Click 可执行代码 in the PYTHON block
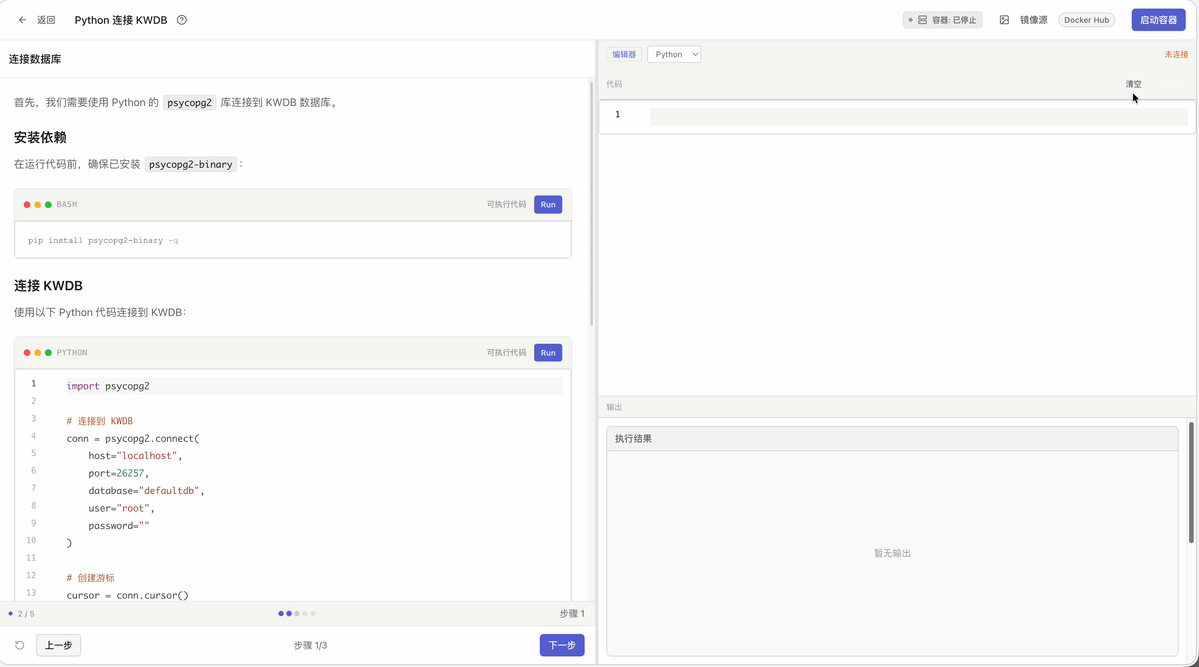1199x667 pixels. (506, 353)
